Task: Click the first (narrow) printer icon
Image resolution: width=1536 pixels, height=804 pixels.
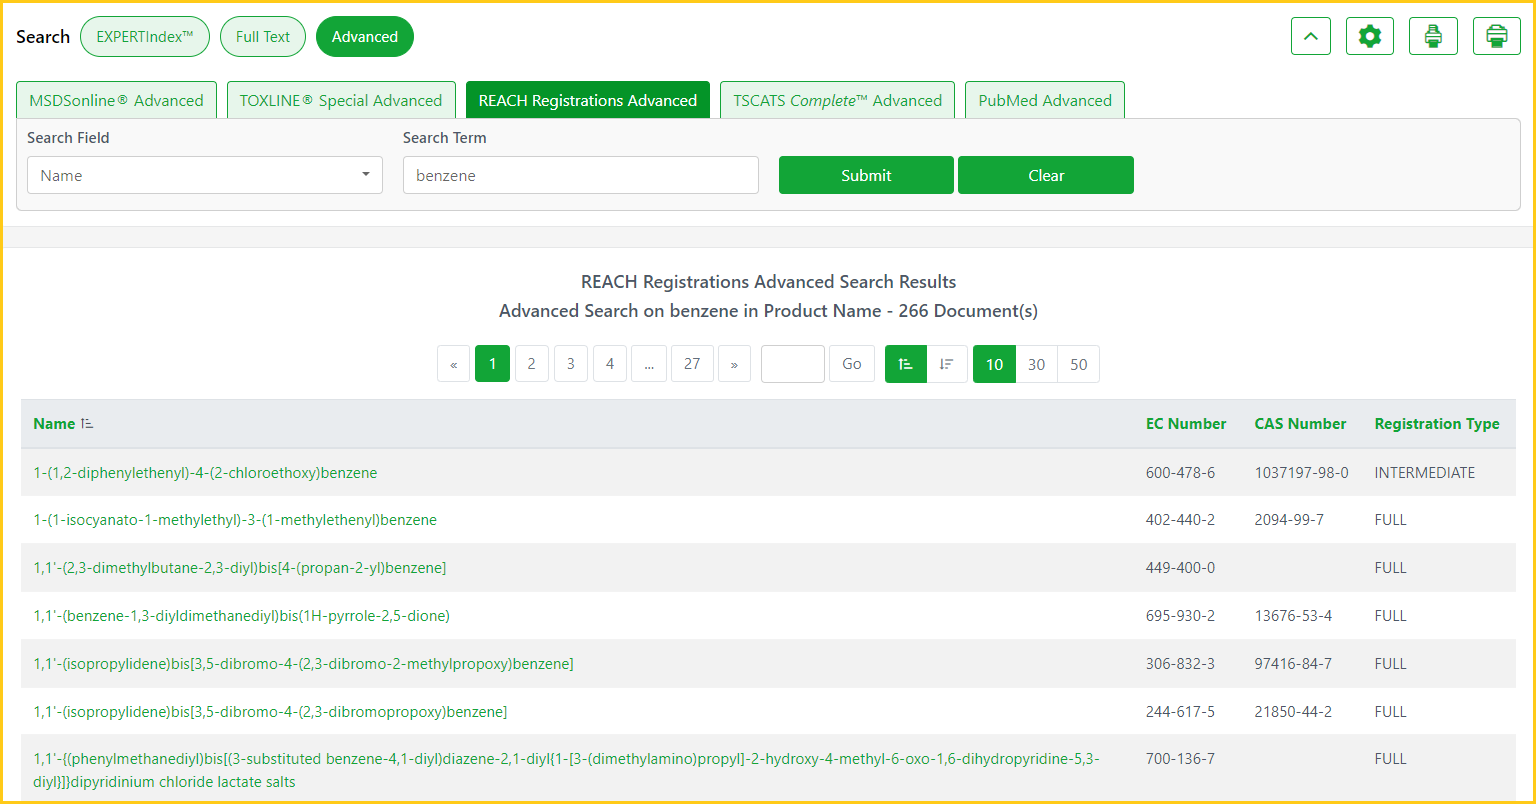Action: (1433, 37)
